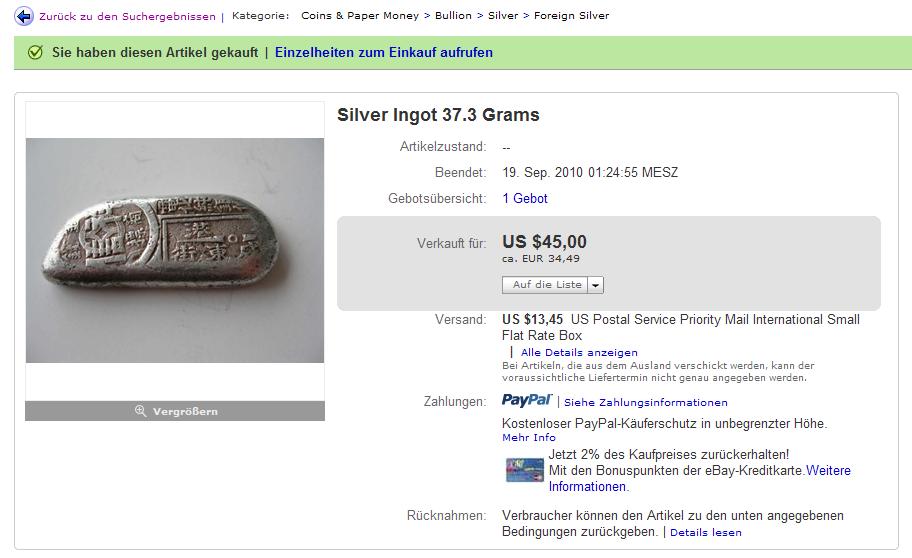Click the PayPal logo
This screenshot has width=912, height=558.
[x=526, y=400]
